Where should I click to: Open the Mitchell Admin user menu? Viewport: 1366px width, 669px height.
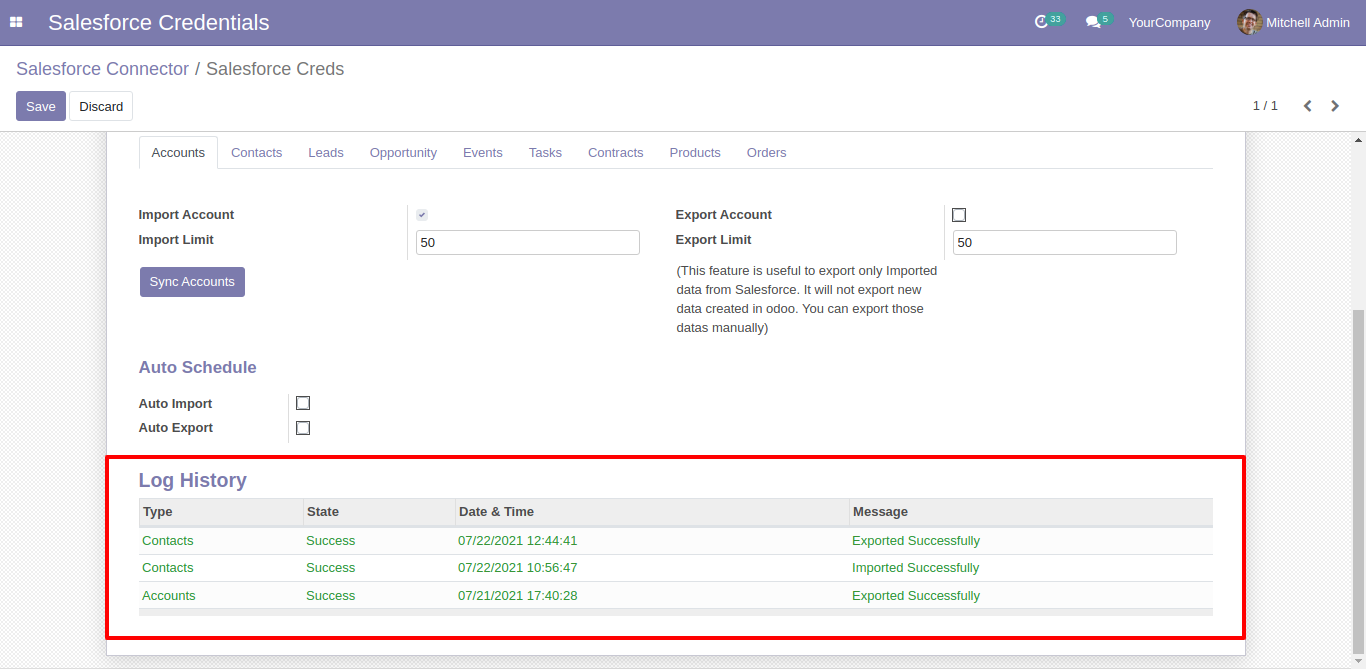(x=1293, y=22)
